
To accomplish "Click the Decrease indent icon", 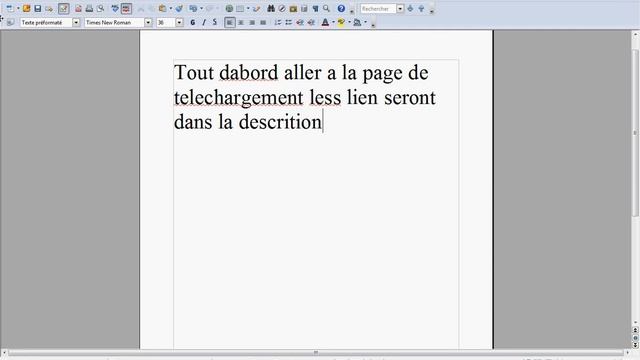I will click(300, 22).
